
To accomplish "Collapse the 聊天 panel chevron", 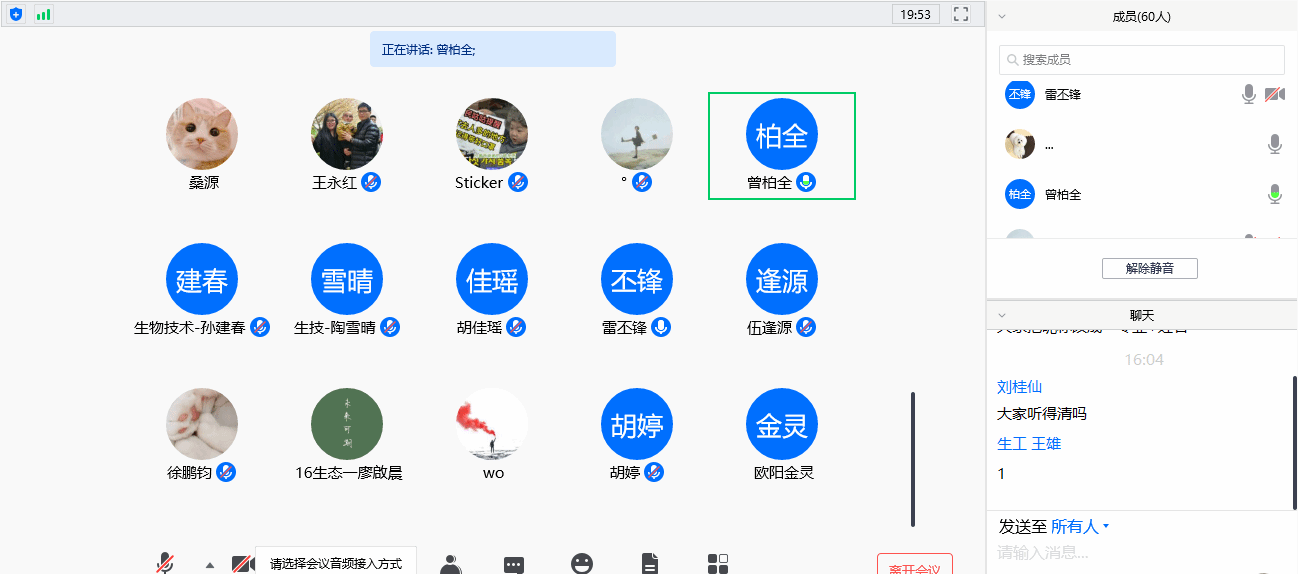I will 1002,315.
